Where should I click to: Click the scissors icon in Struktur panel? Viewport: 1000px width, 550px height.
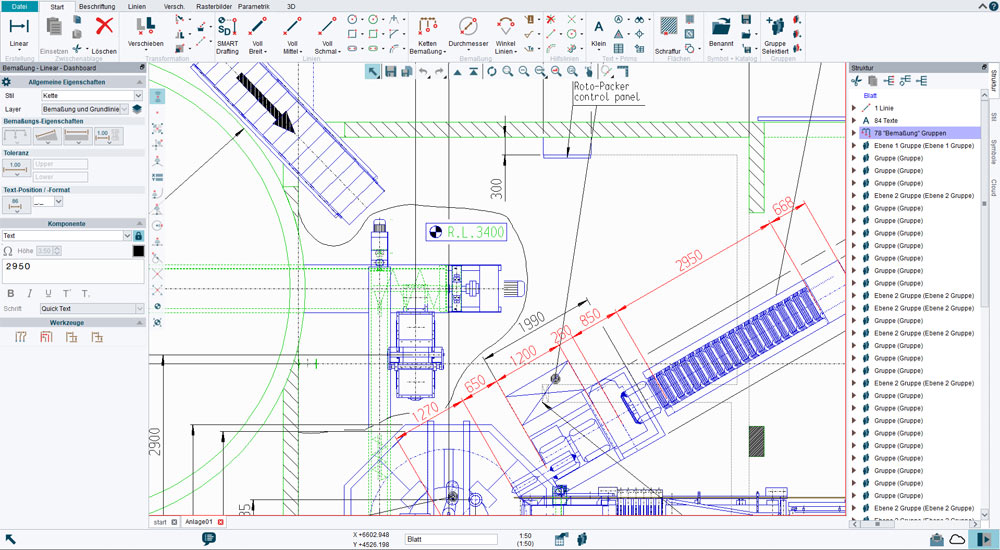[857, 80]
